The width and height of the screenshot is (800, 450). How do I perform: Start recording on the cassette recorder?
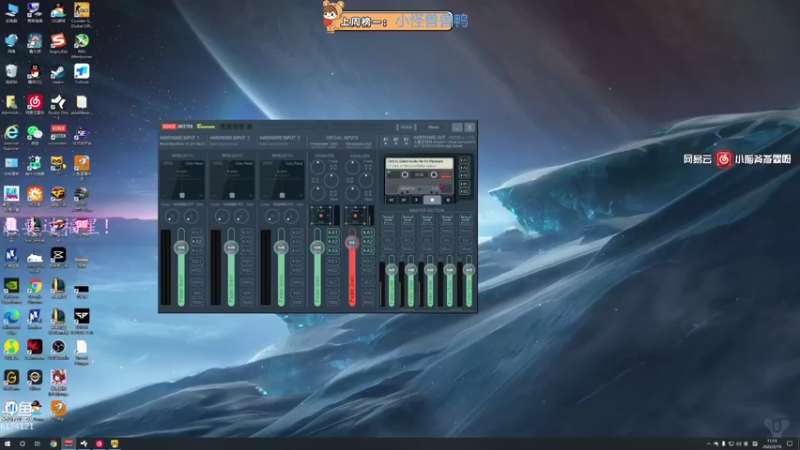click(448, 200)
